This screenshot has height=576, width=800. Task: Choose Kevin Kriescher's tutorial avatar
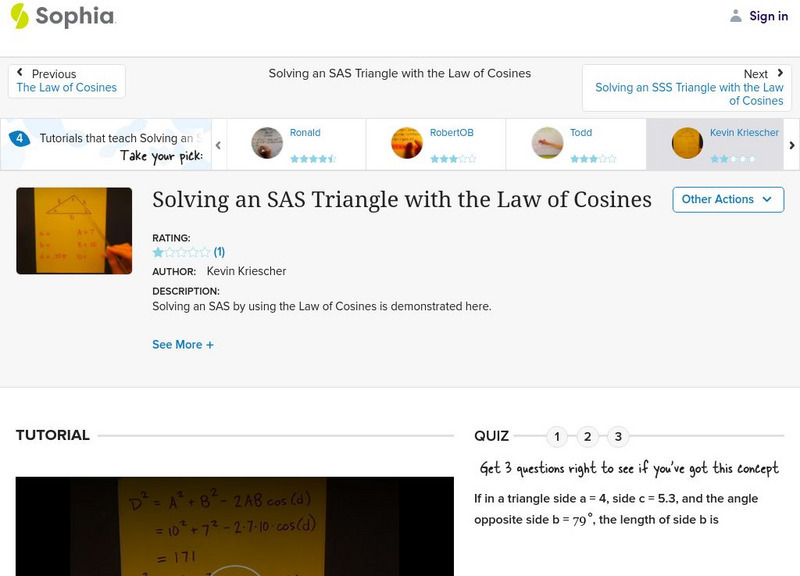(x=686, y=143)
